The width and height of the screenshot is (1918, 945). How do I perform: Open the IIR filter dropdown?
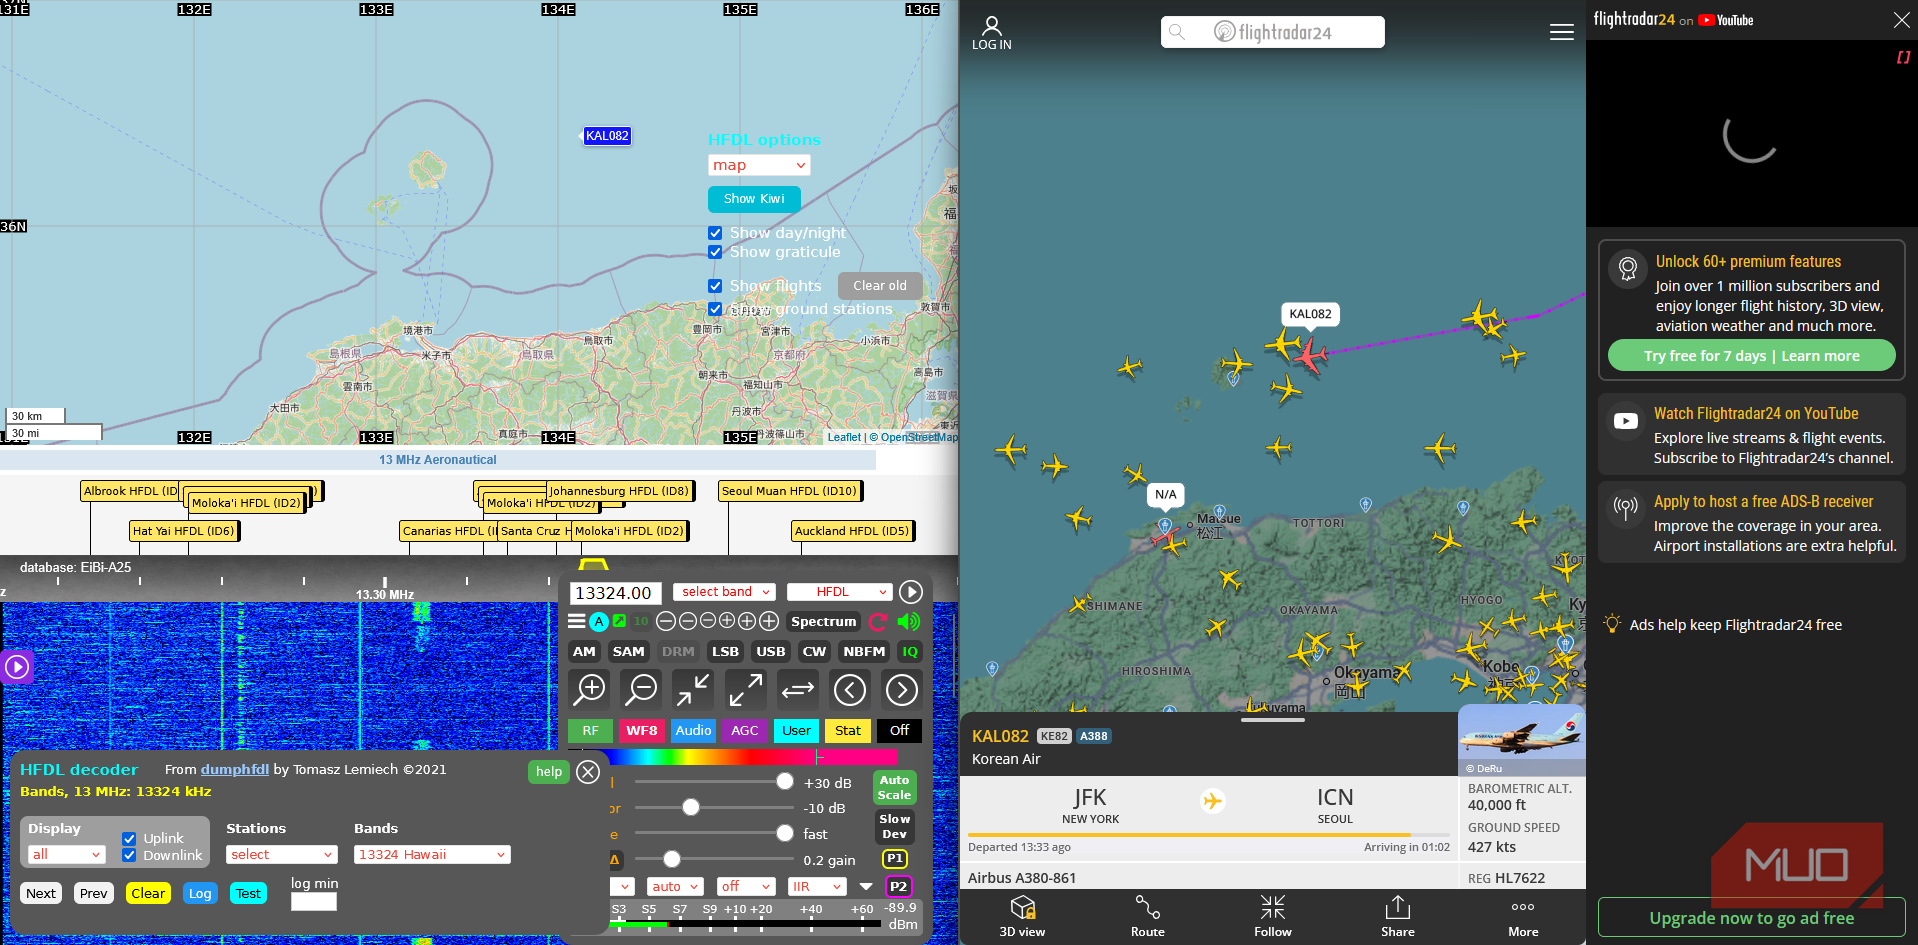coord(817,887)
